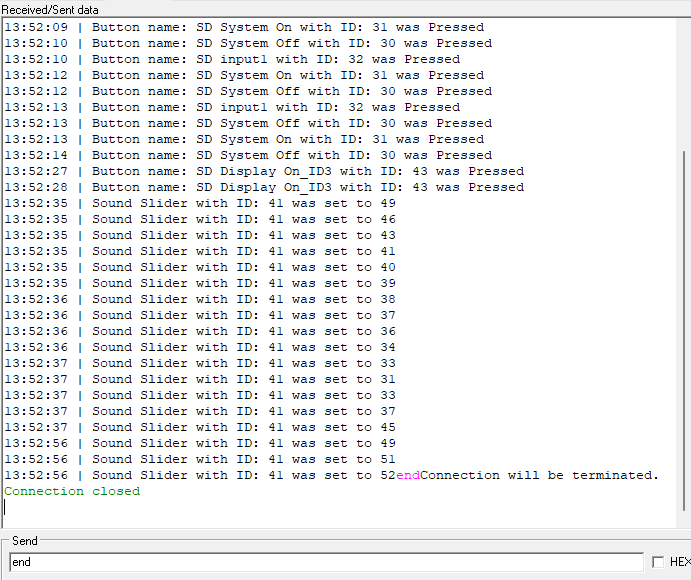Image resolution: width=691 pixels, height=580 pixels.
Task: Click the Sound Slider "set to 34" line
Action: [200, 347]
